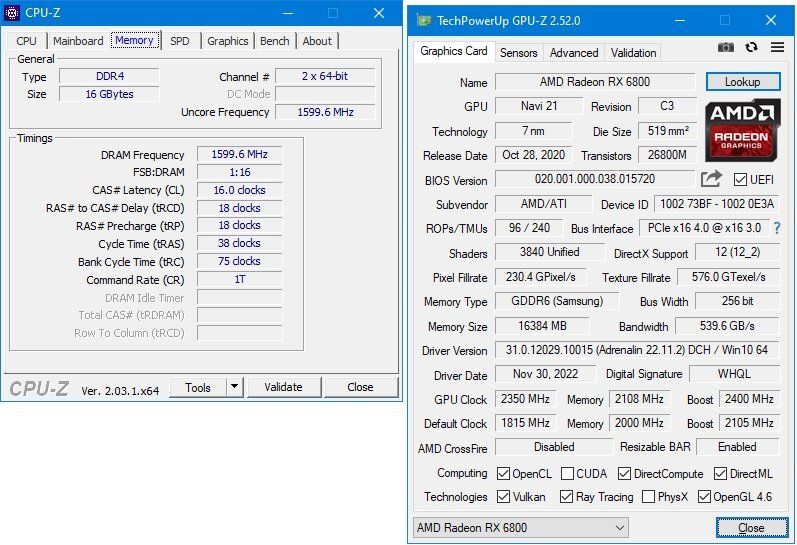Toggle the Vulkan checkbox

[503, 497]
